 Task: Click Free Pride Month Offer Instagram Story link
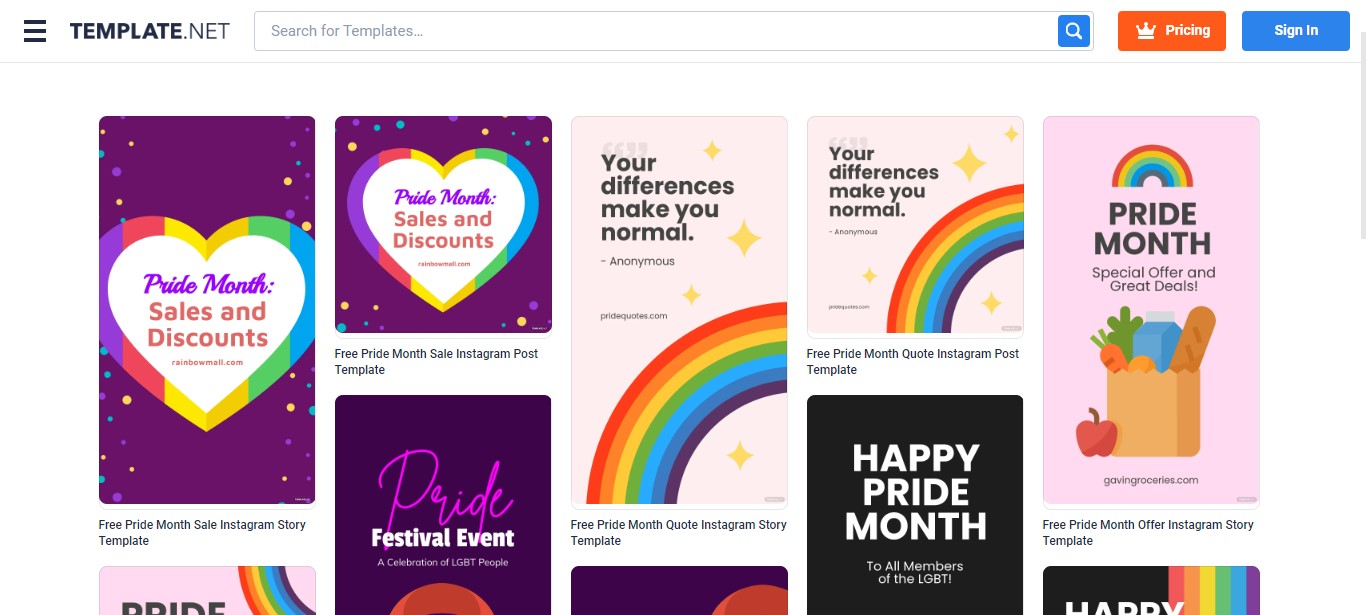click(1148, 533)
